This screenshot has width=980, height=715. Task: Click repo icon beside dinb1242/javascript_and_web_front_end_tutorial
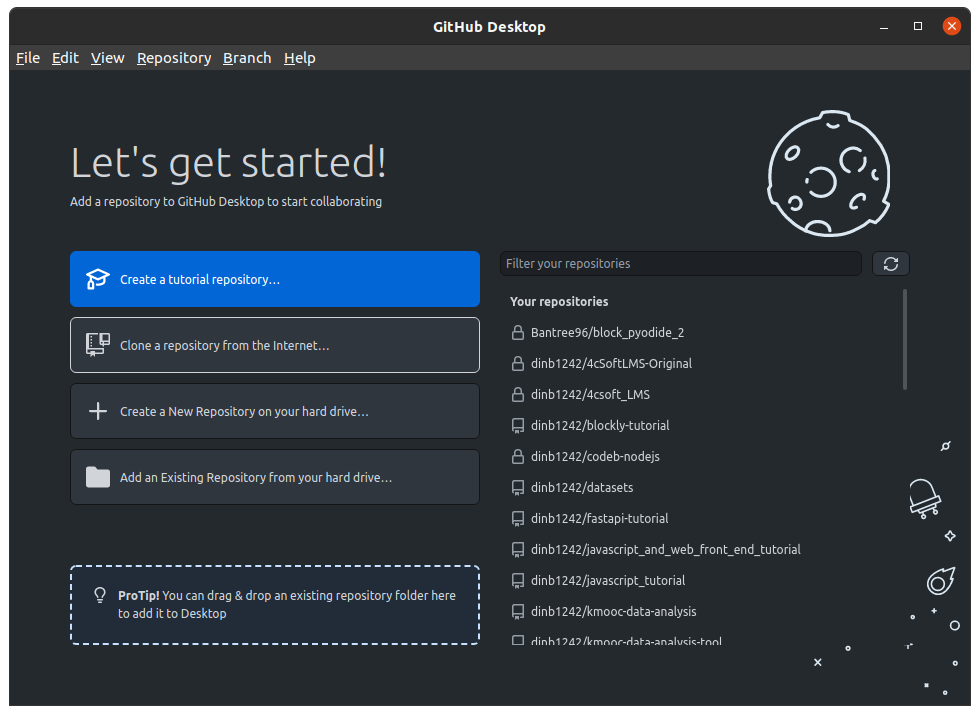[518, 550]
